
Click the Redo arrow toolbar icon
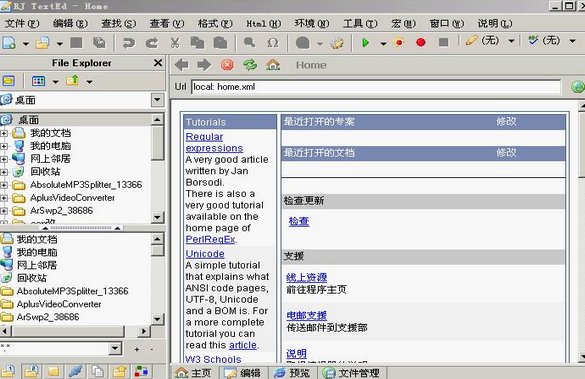152,43
